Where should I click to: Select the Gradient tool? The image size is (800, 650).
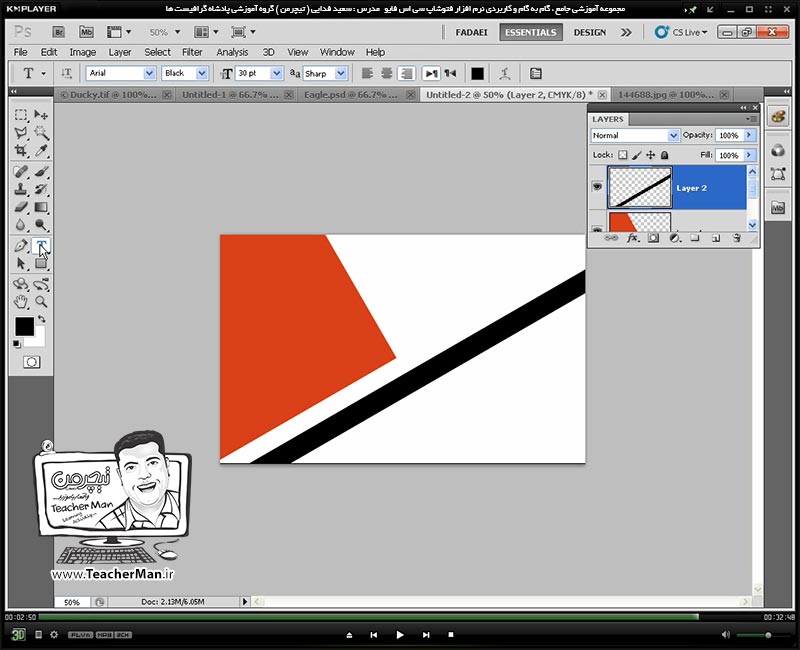pos(41,207)
